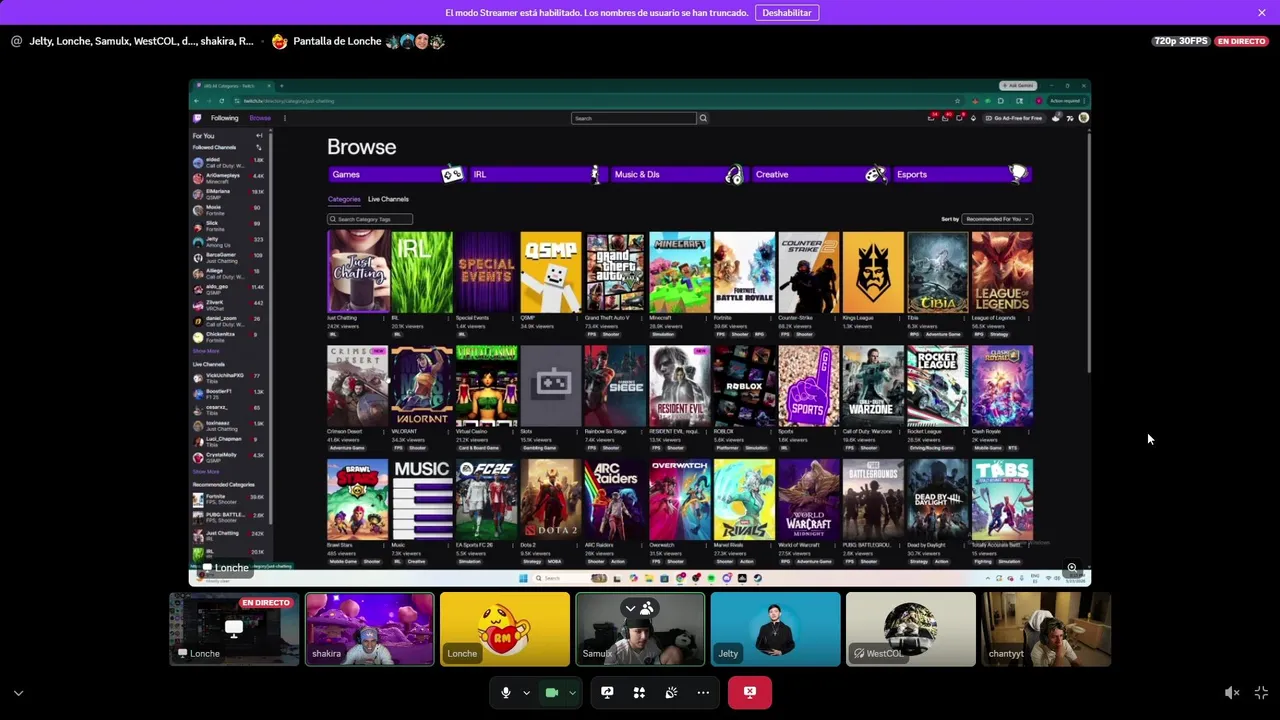Select Jelty's participant tile

[776, 629]
